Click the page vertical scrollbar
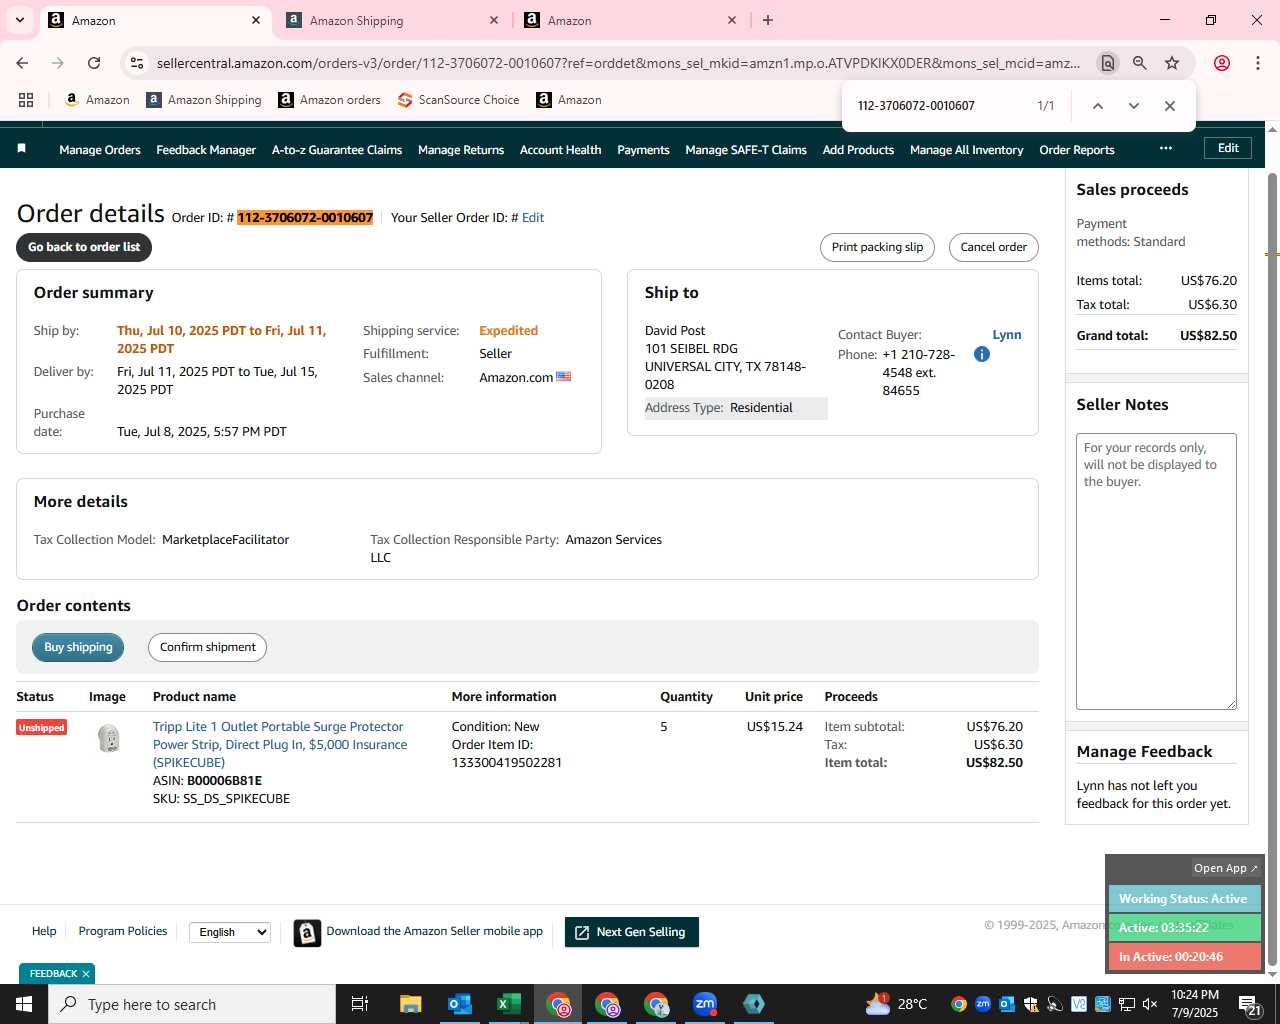The height and width of the screenshot is (1024, 1280). 1272,570
